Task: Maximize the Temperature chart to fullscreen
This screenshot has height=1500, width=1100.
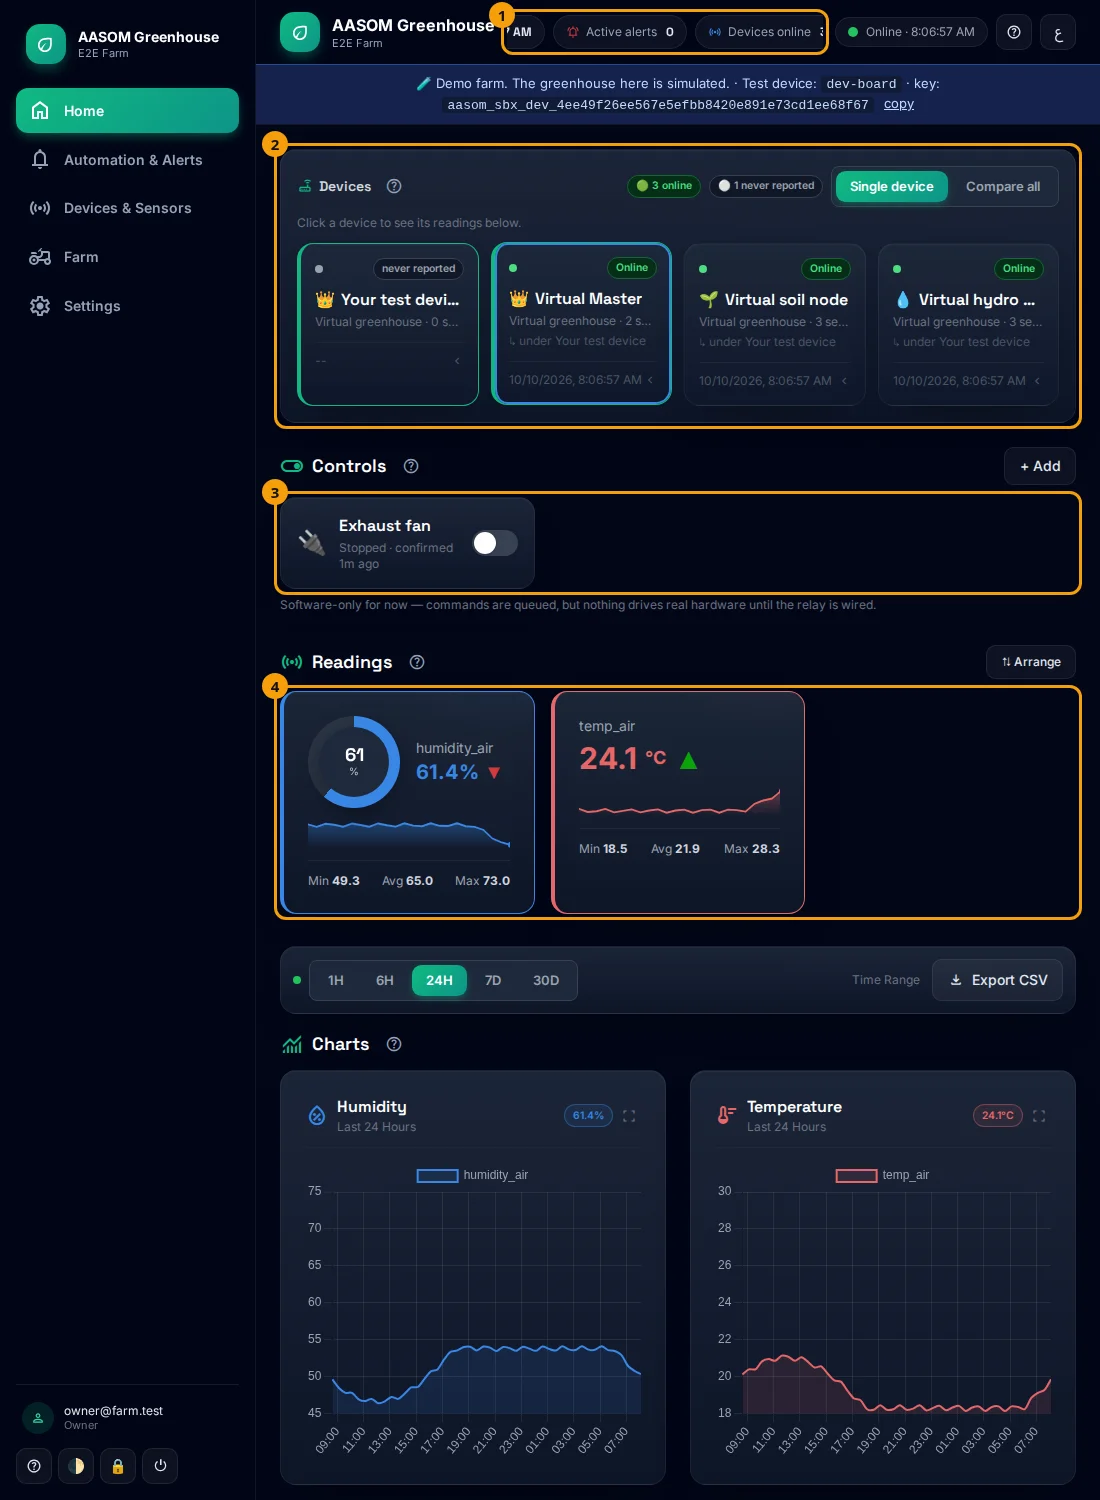Action: (1039, 1116)
